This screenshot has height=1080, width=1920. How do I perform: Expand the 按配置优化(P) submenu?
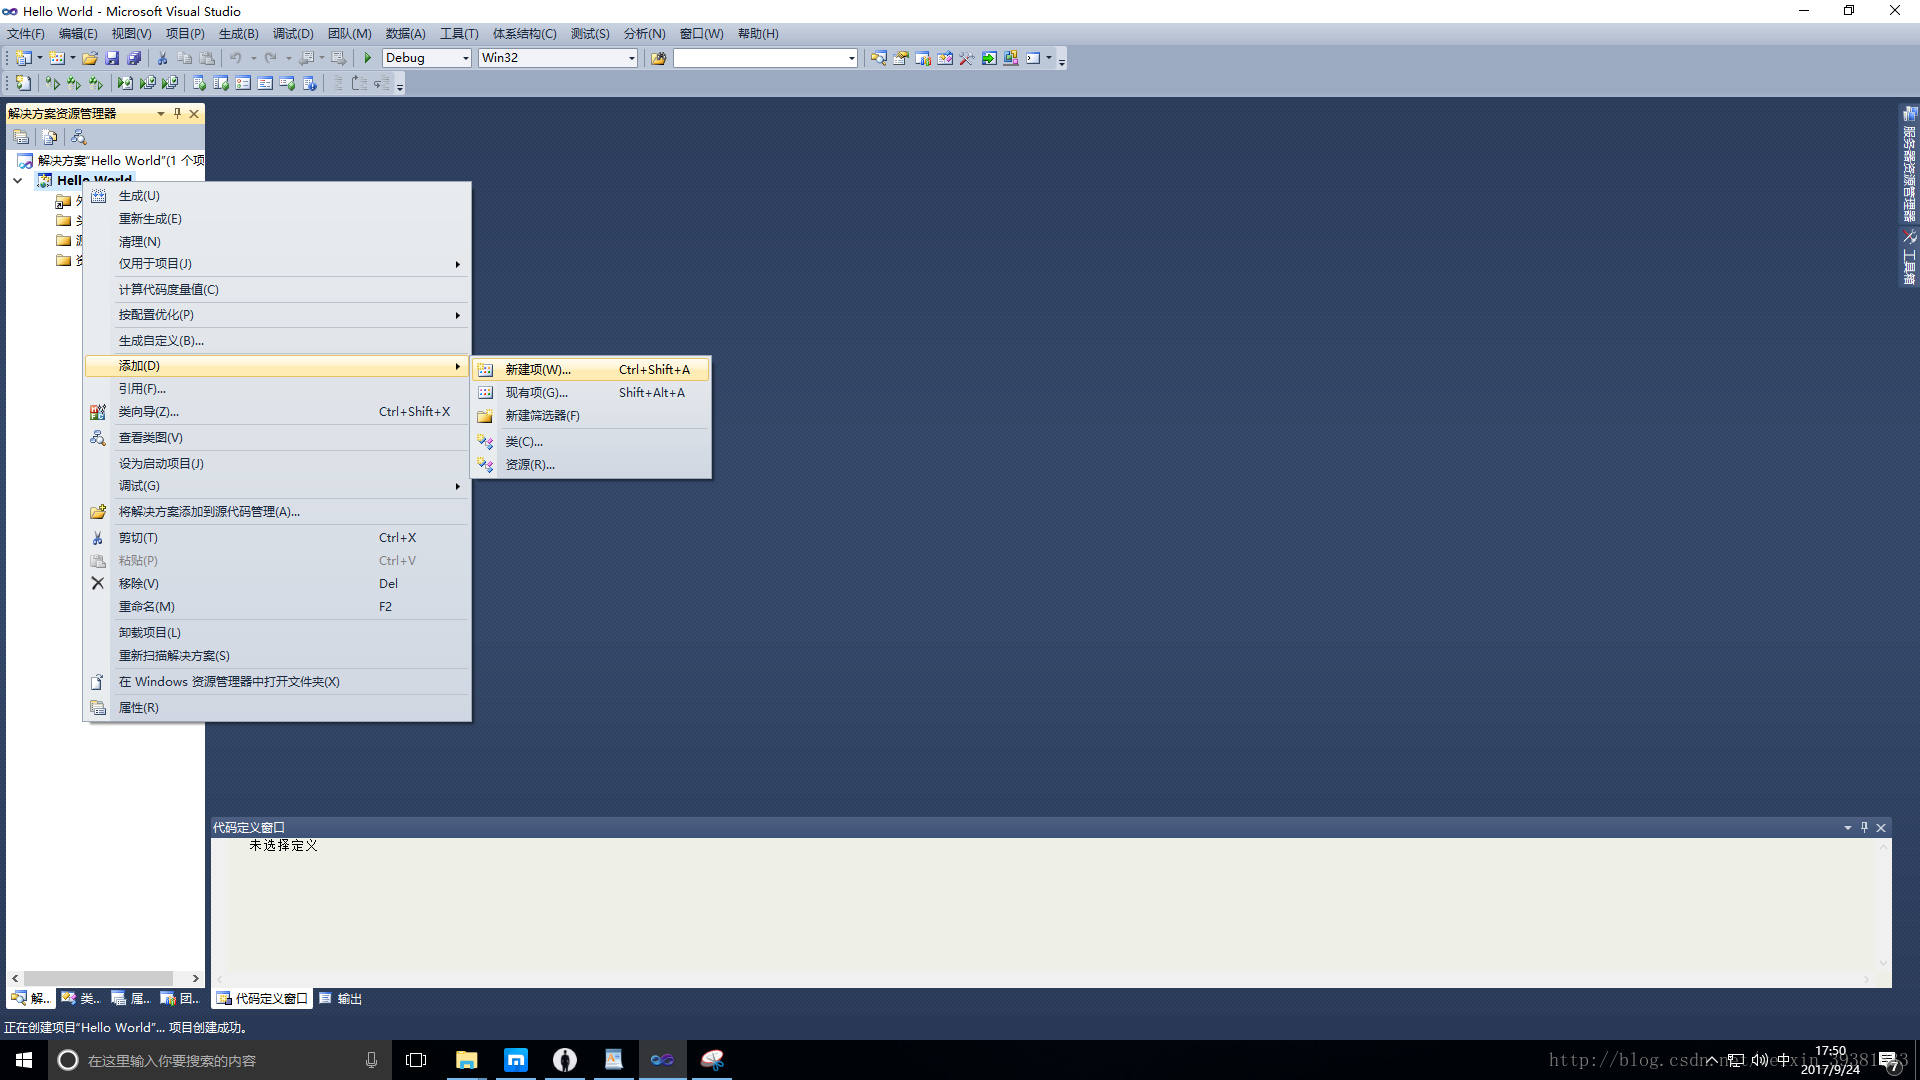point(278,315)
